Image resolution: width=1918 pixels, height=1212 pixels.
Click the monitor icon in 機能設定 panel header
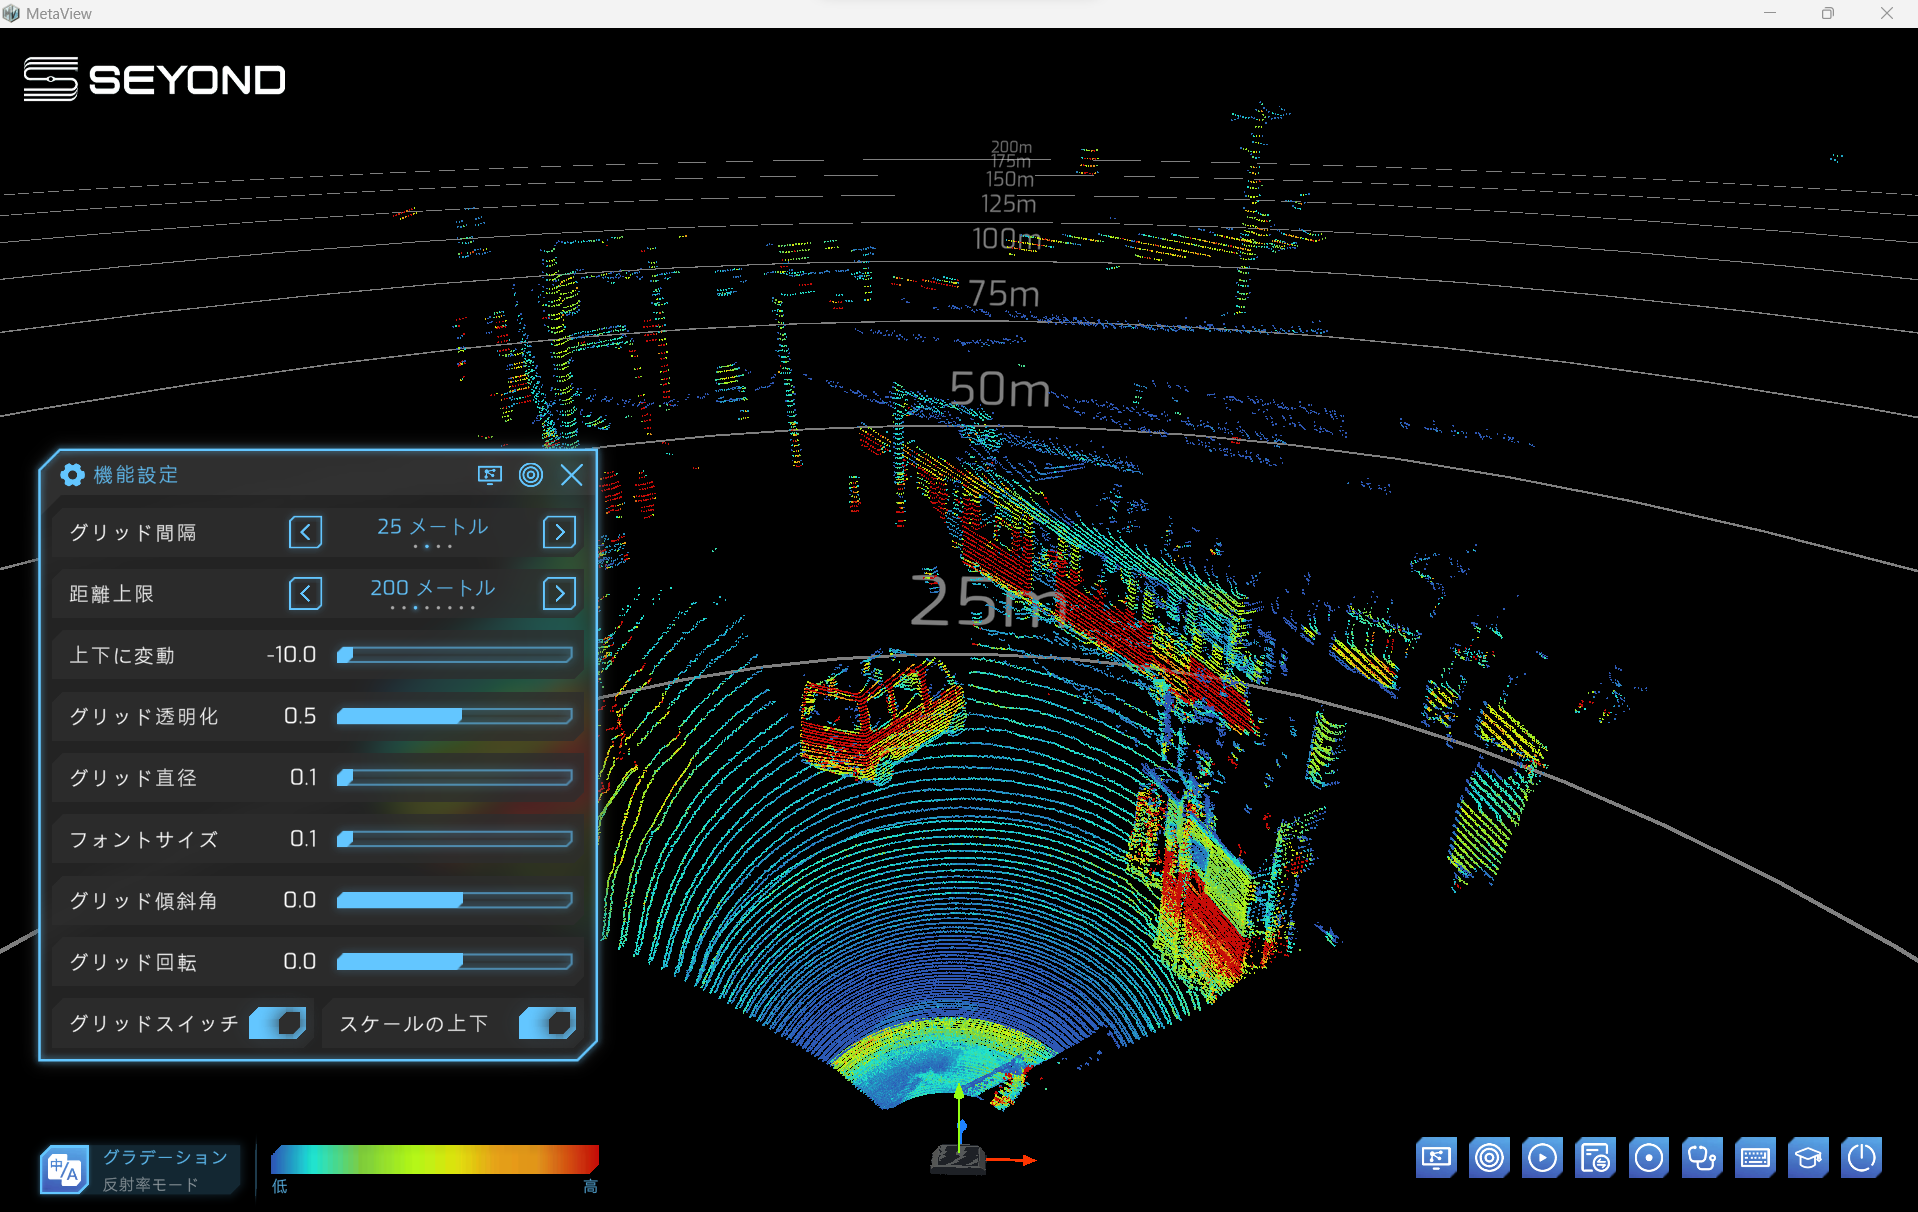pos(489,475)
